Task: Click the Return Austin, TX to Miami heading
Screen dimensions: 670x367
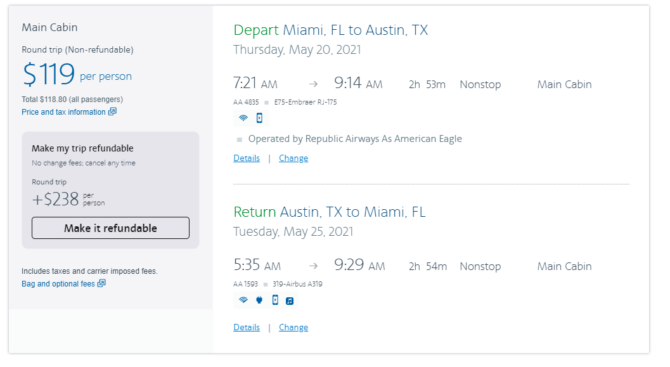Action: click(x=329, y=212)
